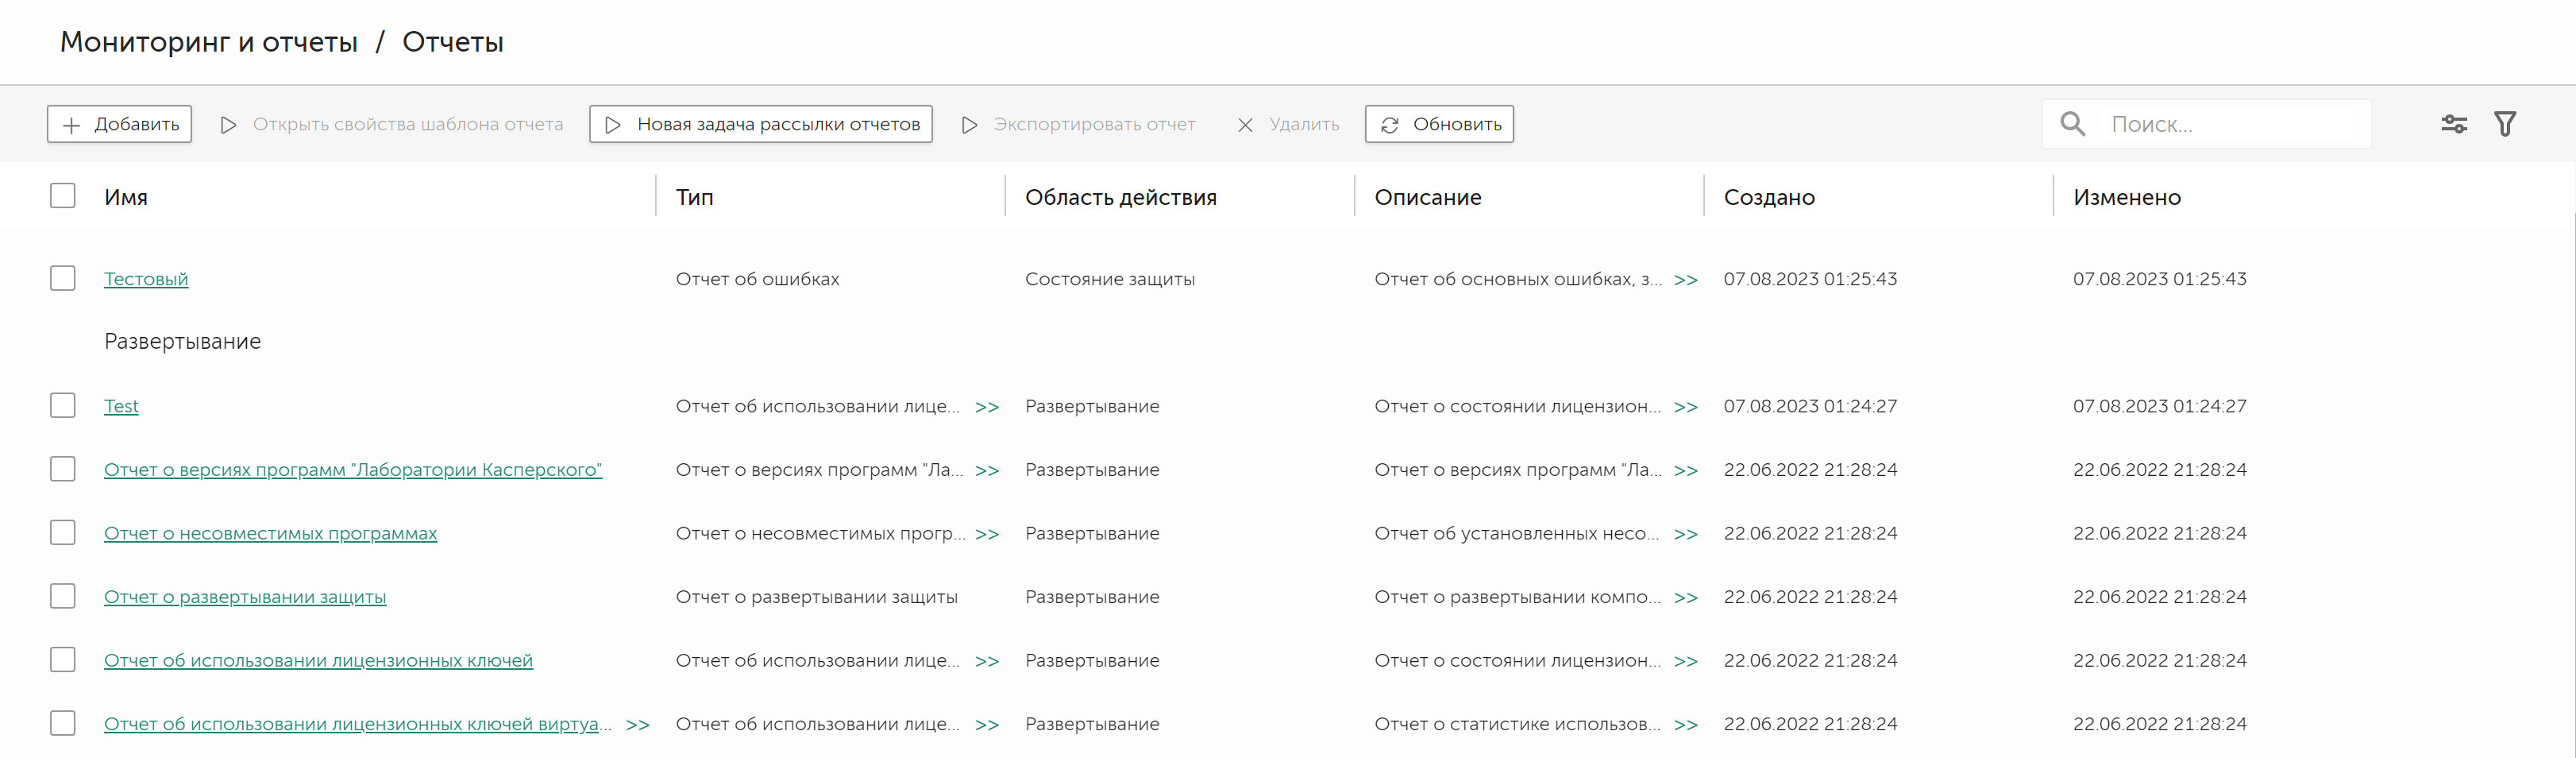Click the Удалить button
This screenshot has height=758, width=2576.
[x=1288, y=124]
